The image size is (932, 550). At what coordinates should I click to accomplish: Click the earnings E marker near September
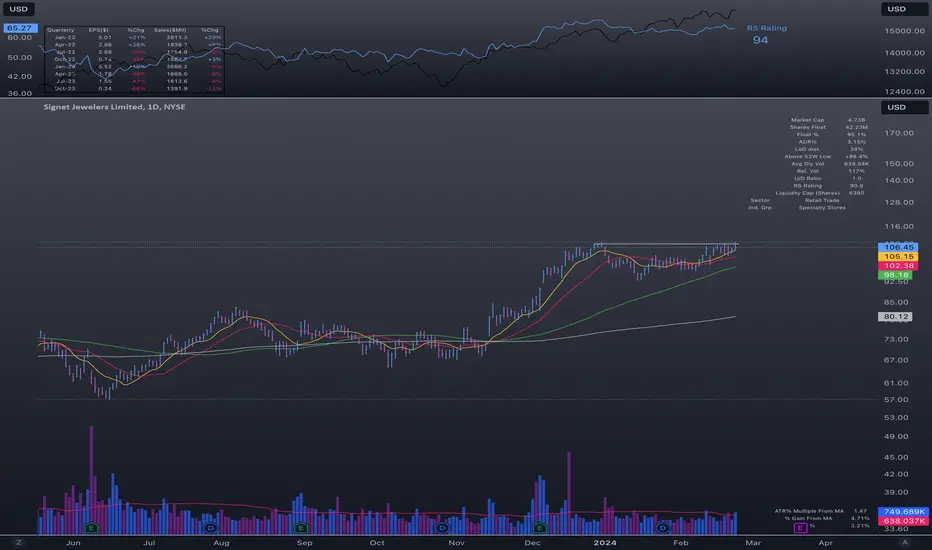[301, 527]
